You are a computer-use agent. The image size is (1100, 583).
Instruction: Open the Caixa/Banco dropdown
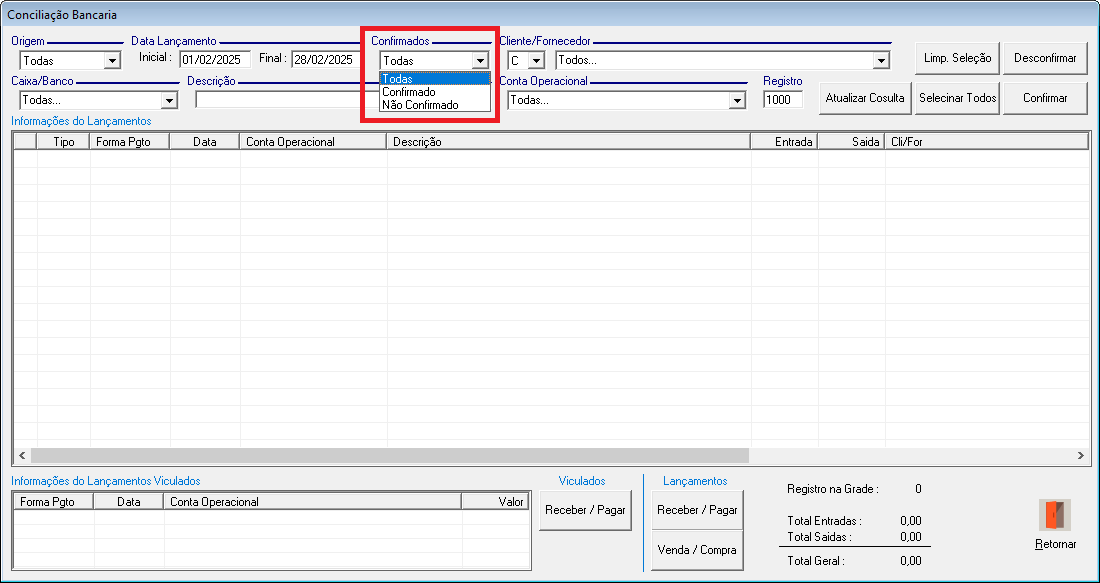click(169, 101)
